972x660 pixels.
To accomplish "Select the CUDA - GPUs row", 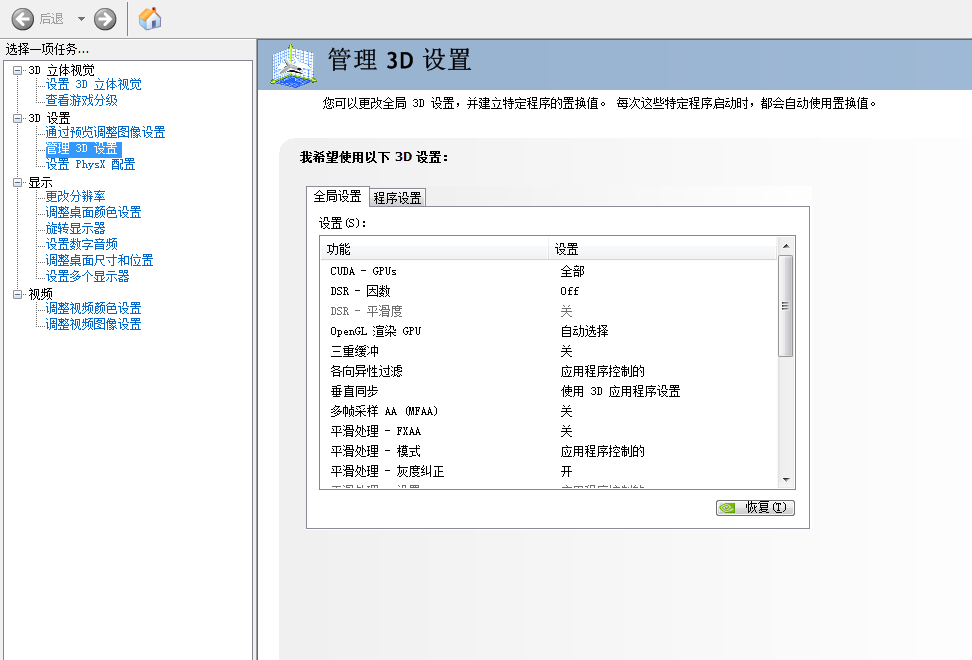I will pyautogui.click(x=549, y=271).
